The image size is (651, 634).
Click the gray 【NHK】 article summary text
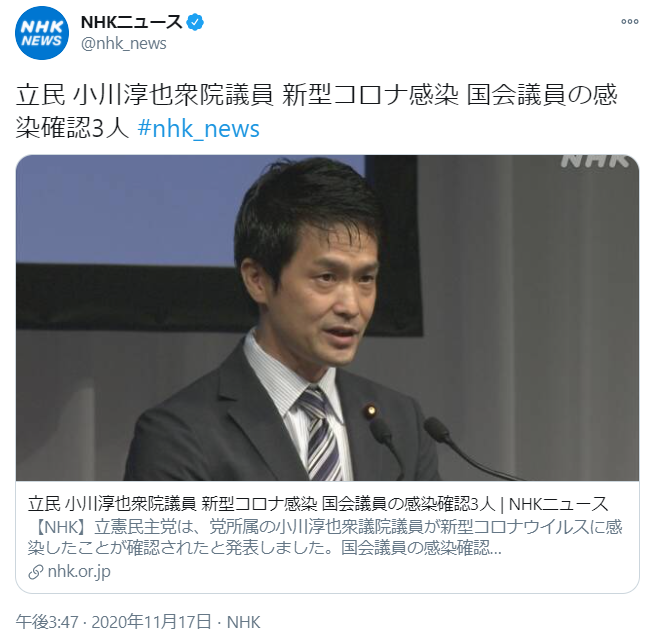point(325,538)
